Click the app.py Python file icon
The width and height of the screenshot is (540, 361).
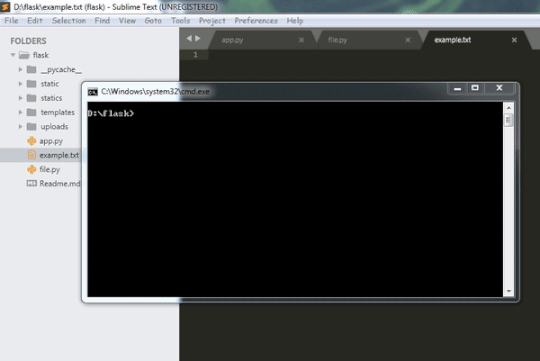click(x=32, y=141)
